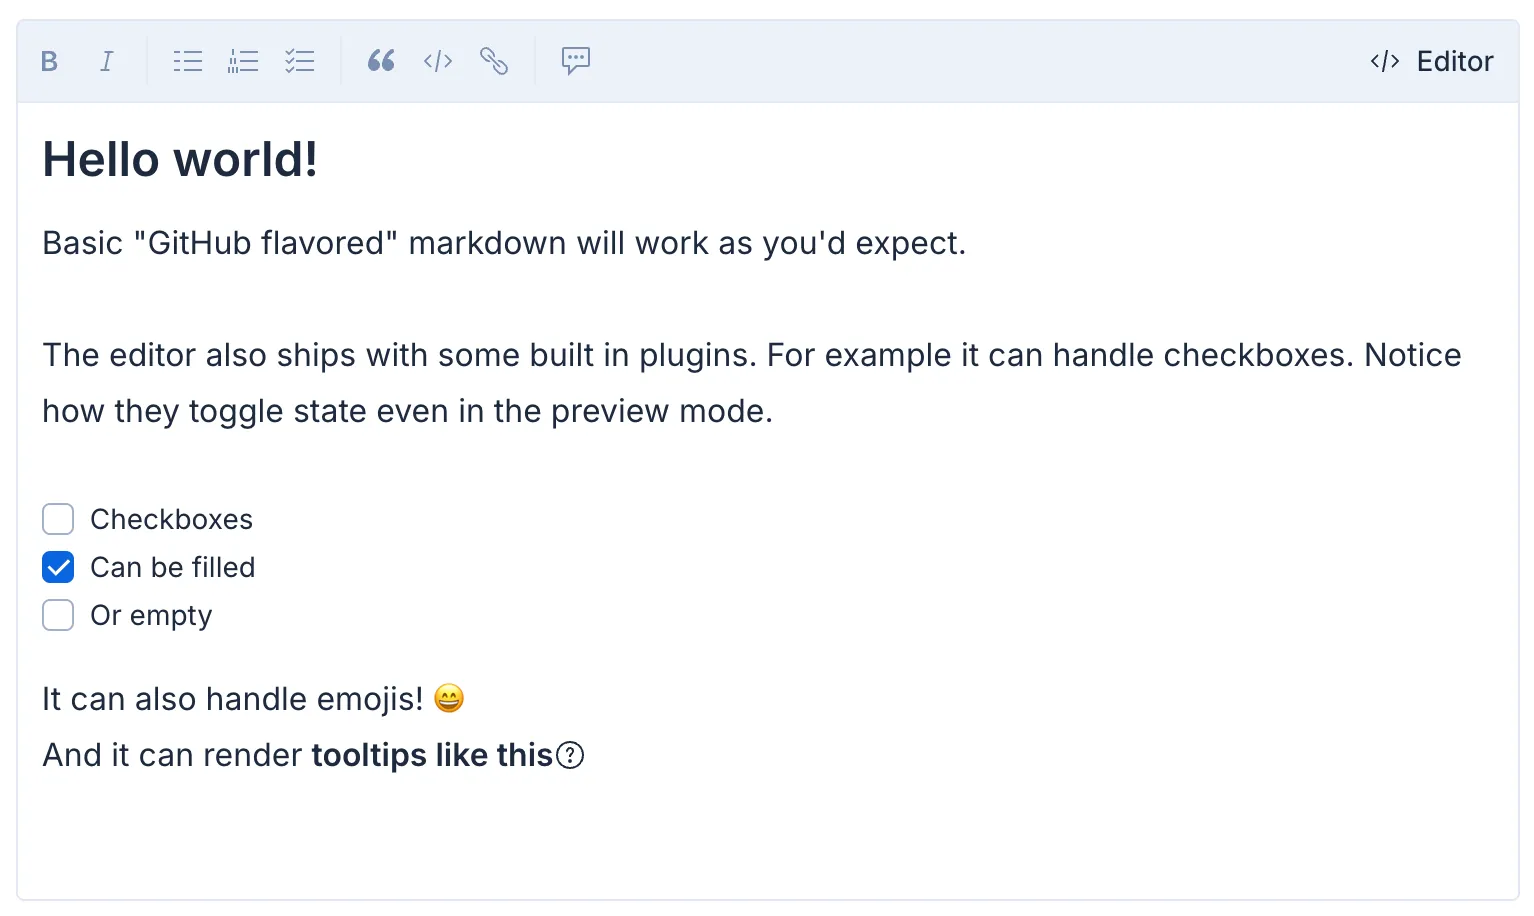1534x916 pixels.
Task: Click the question mark tooltip icon
Action: [570, 756]
